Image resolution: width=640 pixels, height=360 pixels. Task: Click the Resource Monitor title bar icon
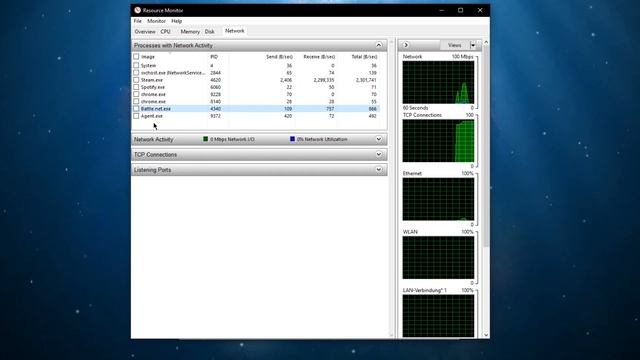point(138,10)
